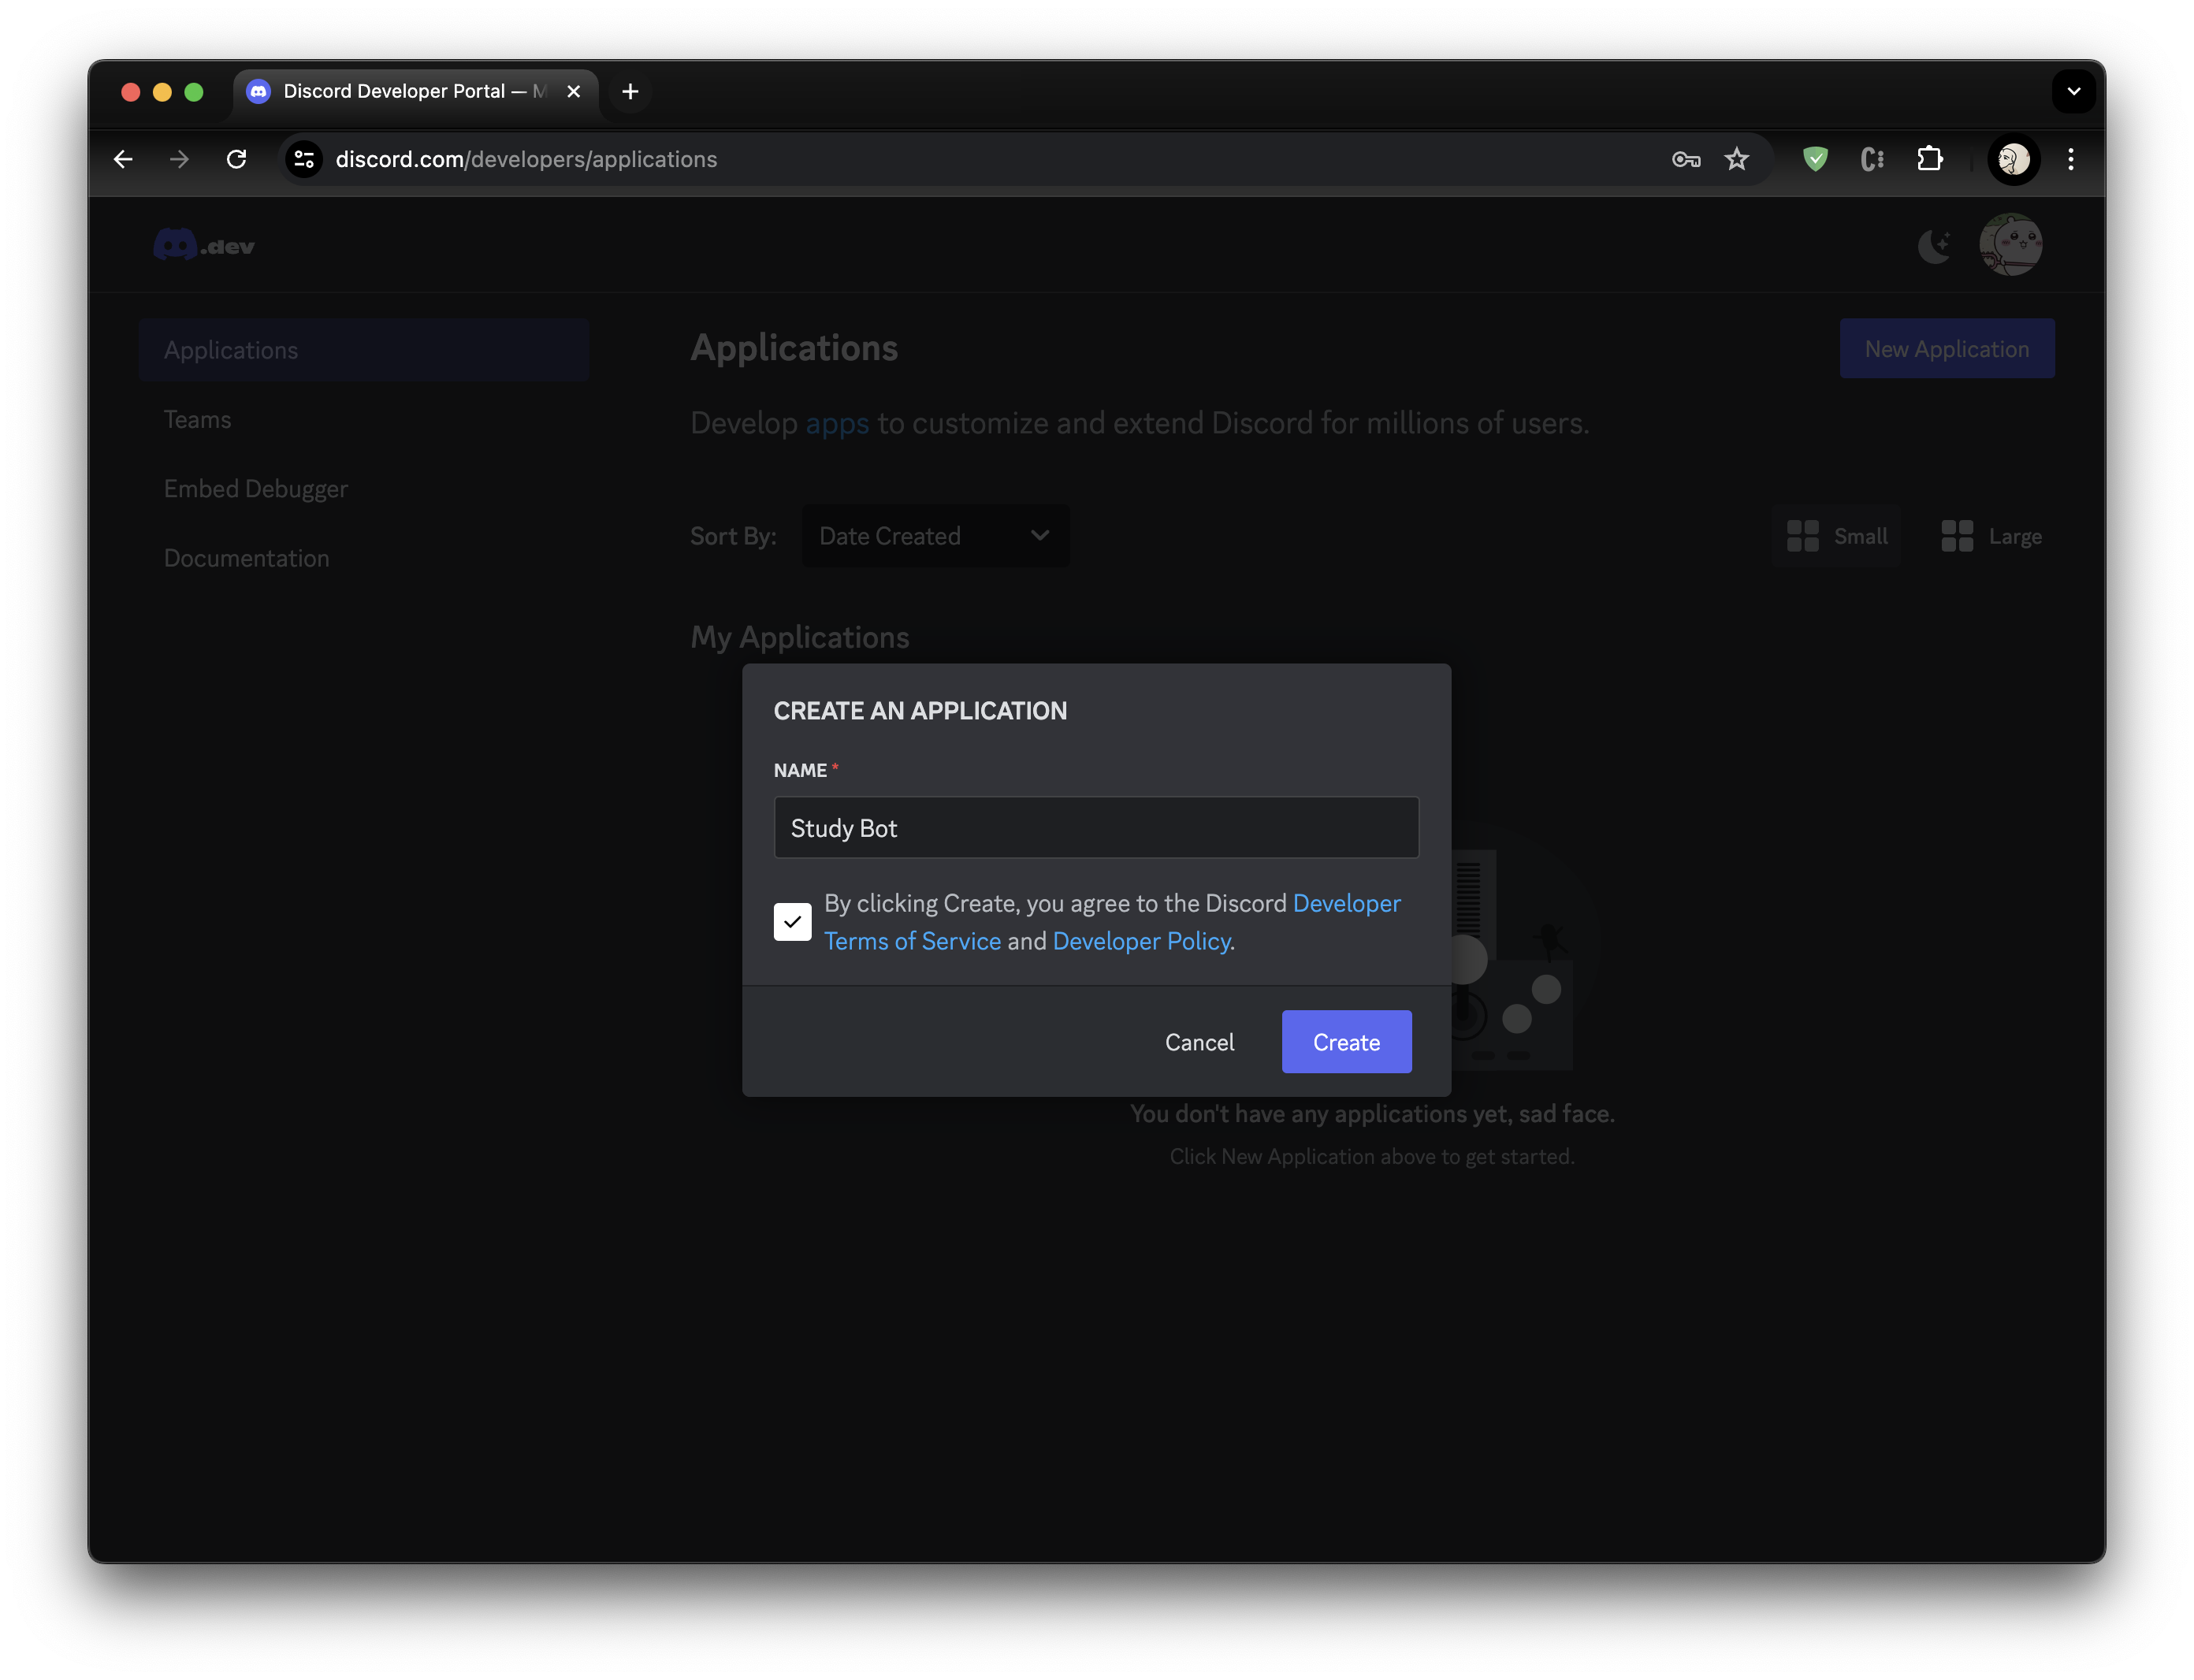Open site information icon in address bar

click(x=304, y=159)
